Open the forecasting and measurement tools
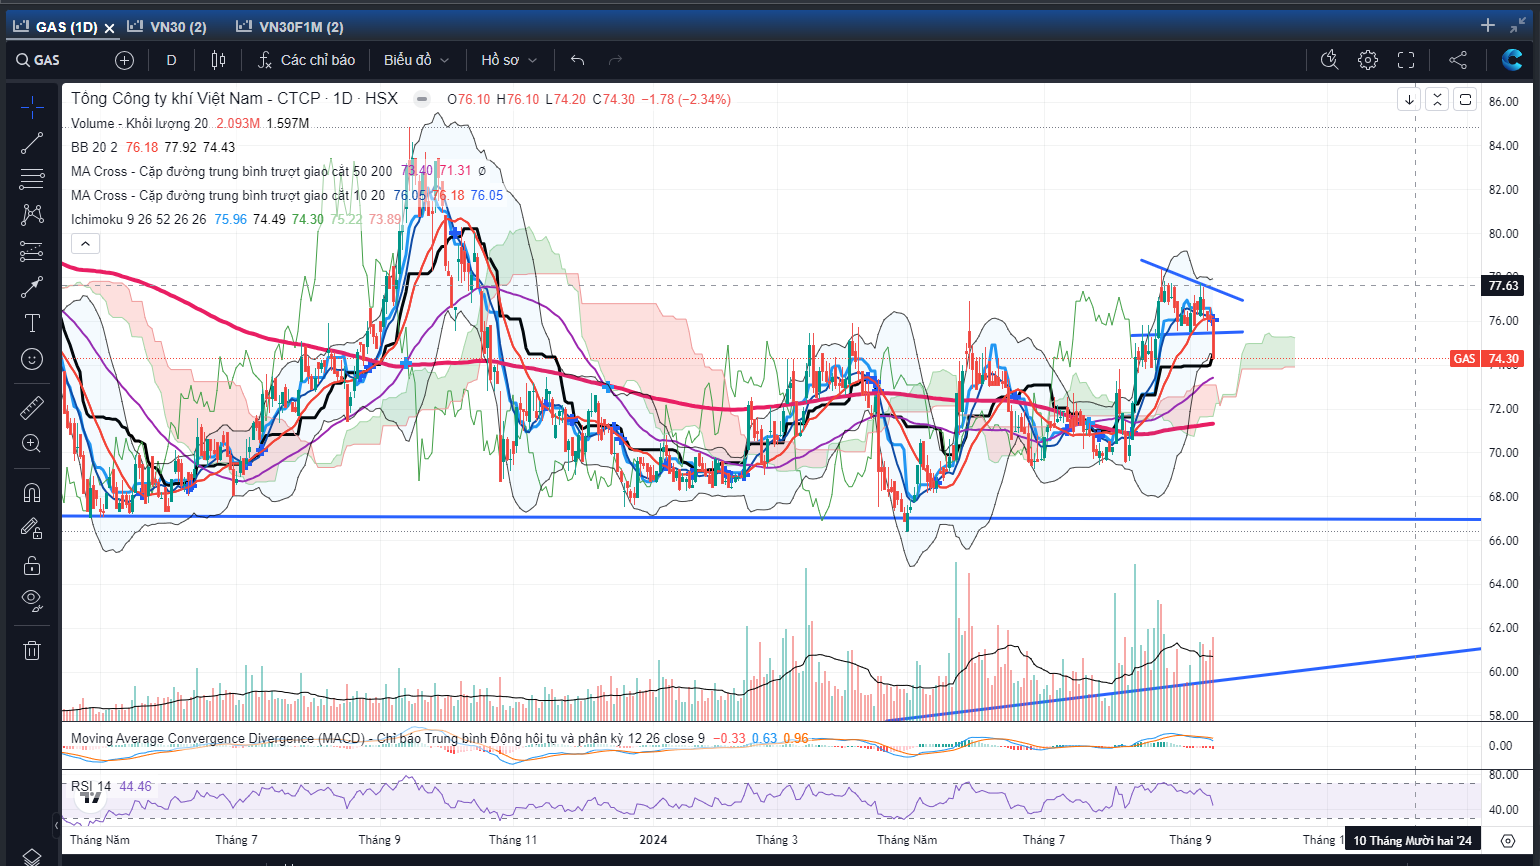This screenshot has height=866, width=1540. (x=32, y=252)
